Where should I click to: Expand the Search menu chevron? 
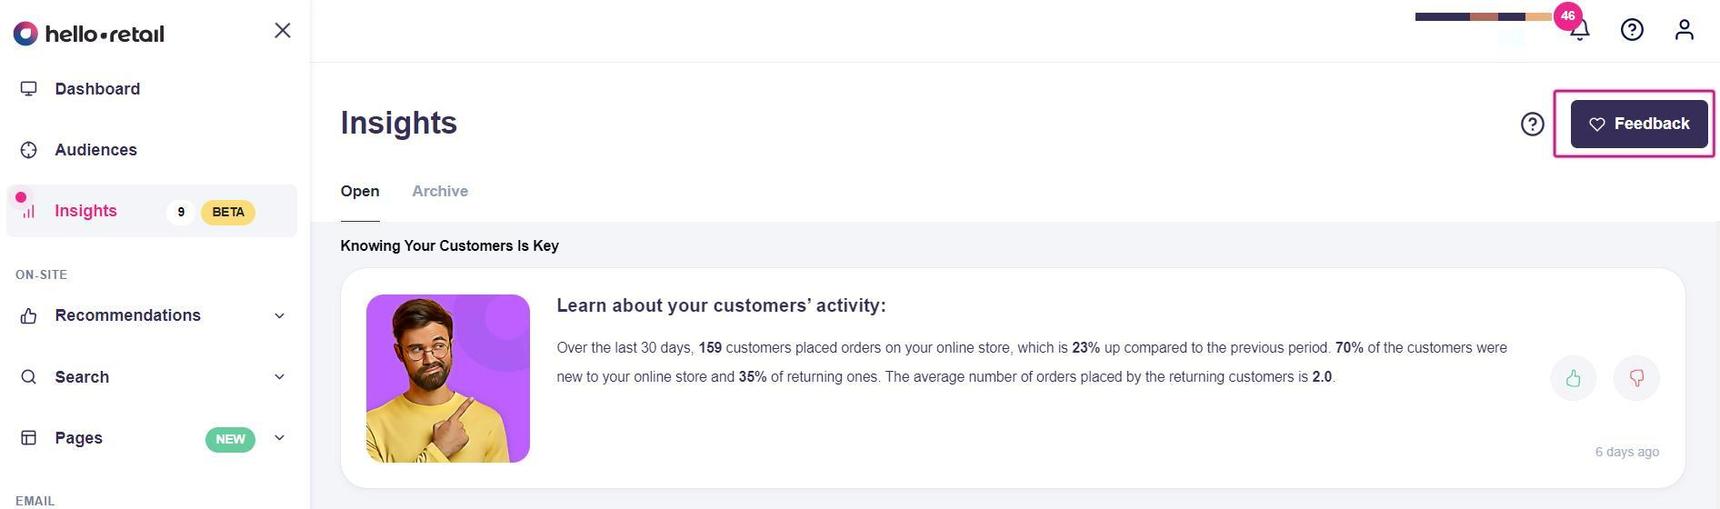click(x=279, y=377)
